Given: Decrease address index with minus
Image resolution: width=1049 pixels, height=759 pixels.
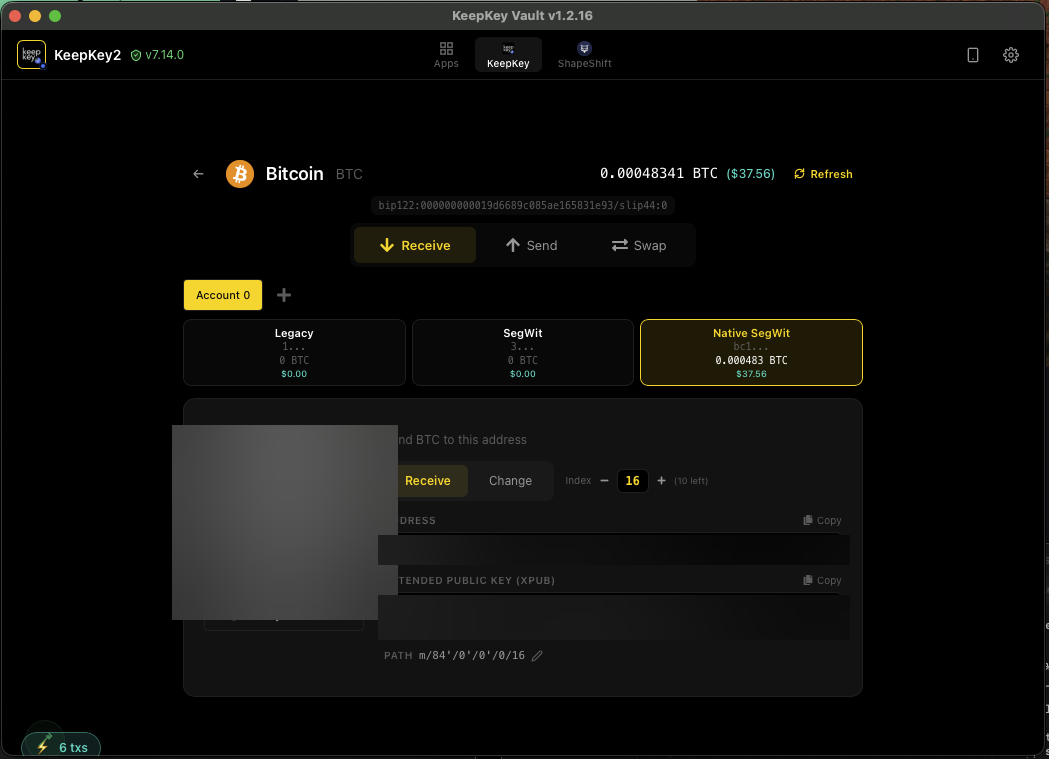Looking at the screenshot, I should 604,481.
